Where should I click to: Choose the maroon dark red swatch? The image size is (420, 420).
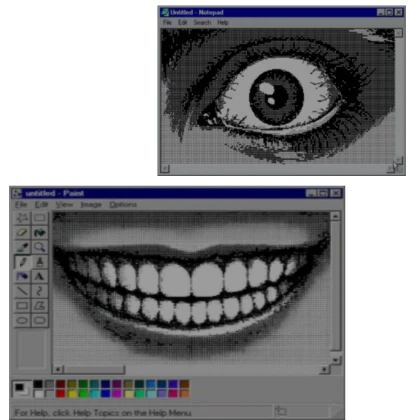[x=61, y=384]
